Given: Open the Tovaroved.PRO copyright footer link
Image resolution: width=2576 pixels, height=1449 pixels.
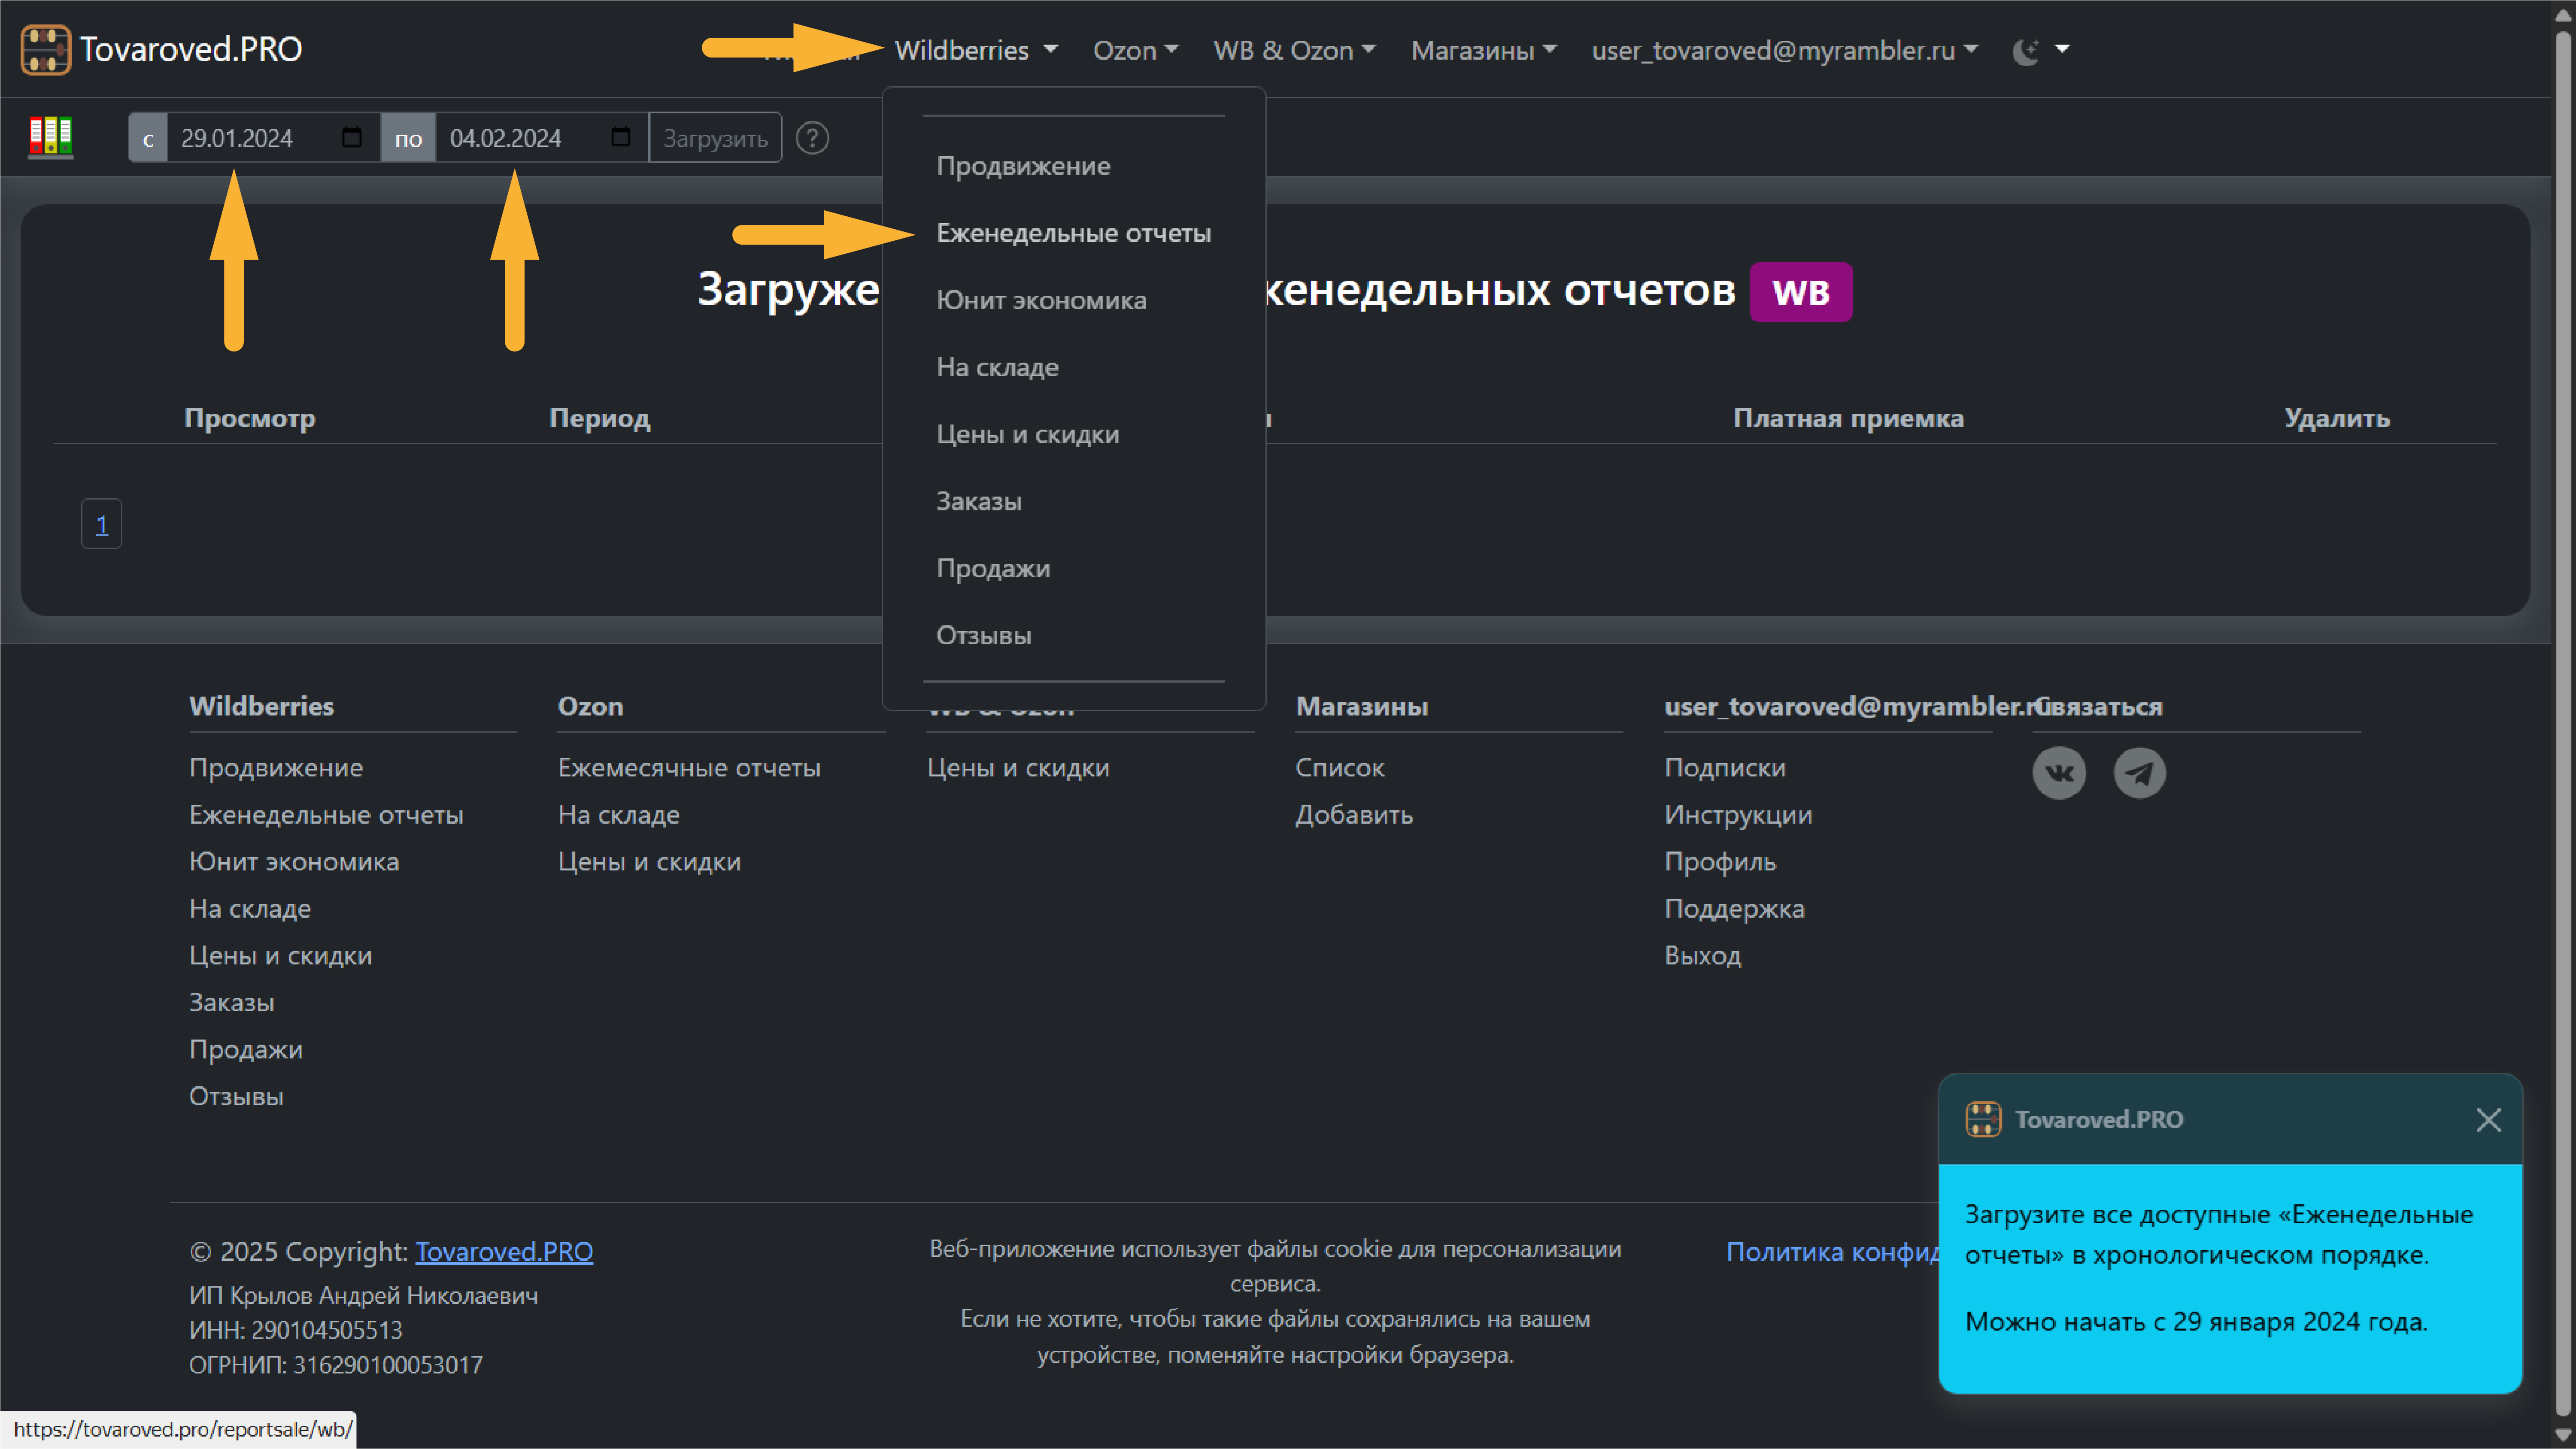Looking at the screenshot, I should point(504,1251).
